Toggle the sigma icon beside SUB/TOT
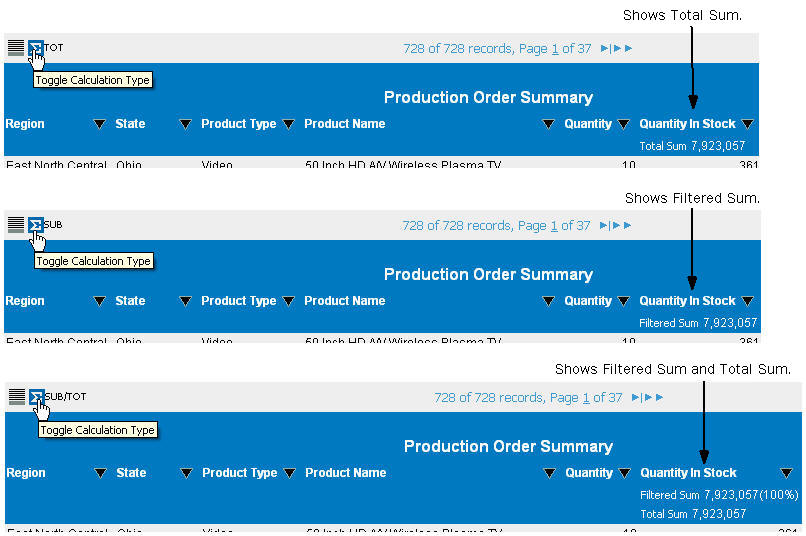This screenshot has width=806, height=536. tap(37, 397)
